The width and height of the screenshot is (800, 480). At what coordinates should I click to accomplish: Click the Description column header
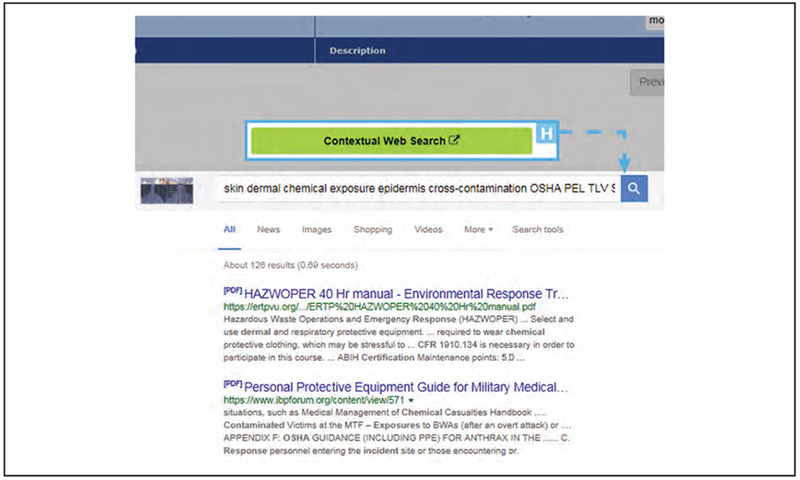(358, 50)
